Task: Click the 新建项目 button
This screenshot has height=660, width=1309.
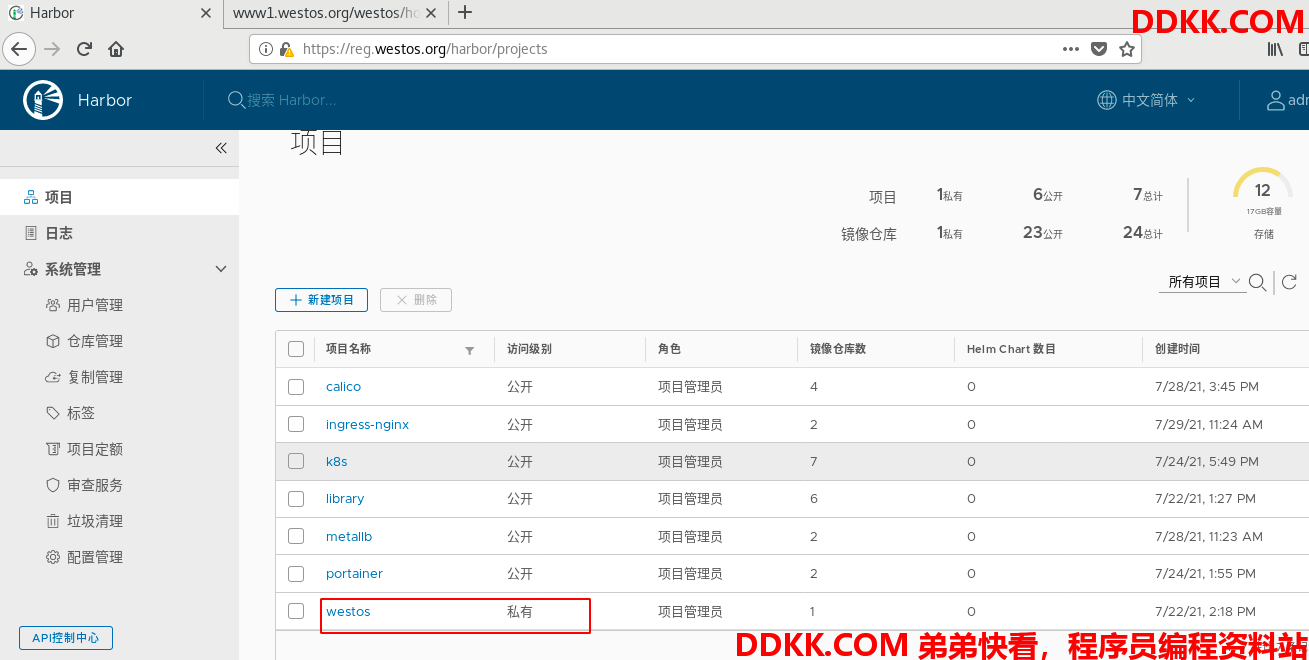Action: pos(321,300)
